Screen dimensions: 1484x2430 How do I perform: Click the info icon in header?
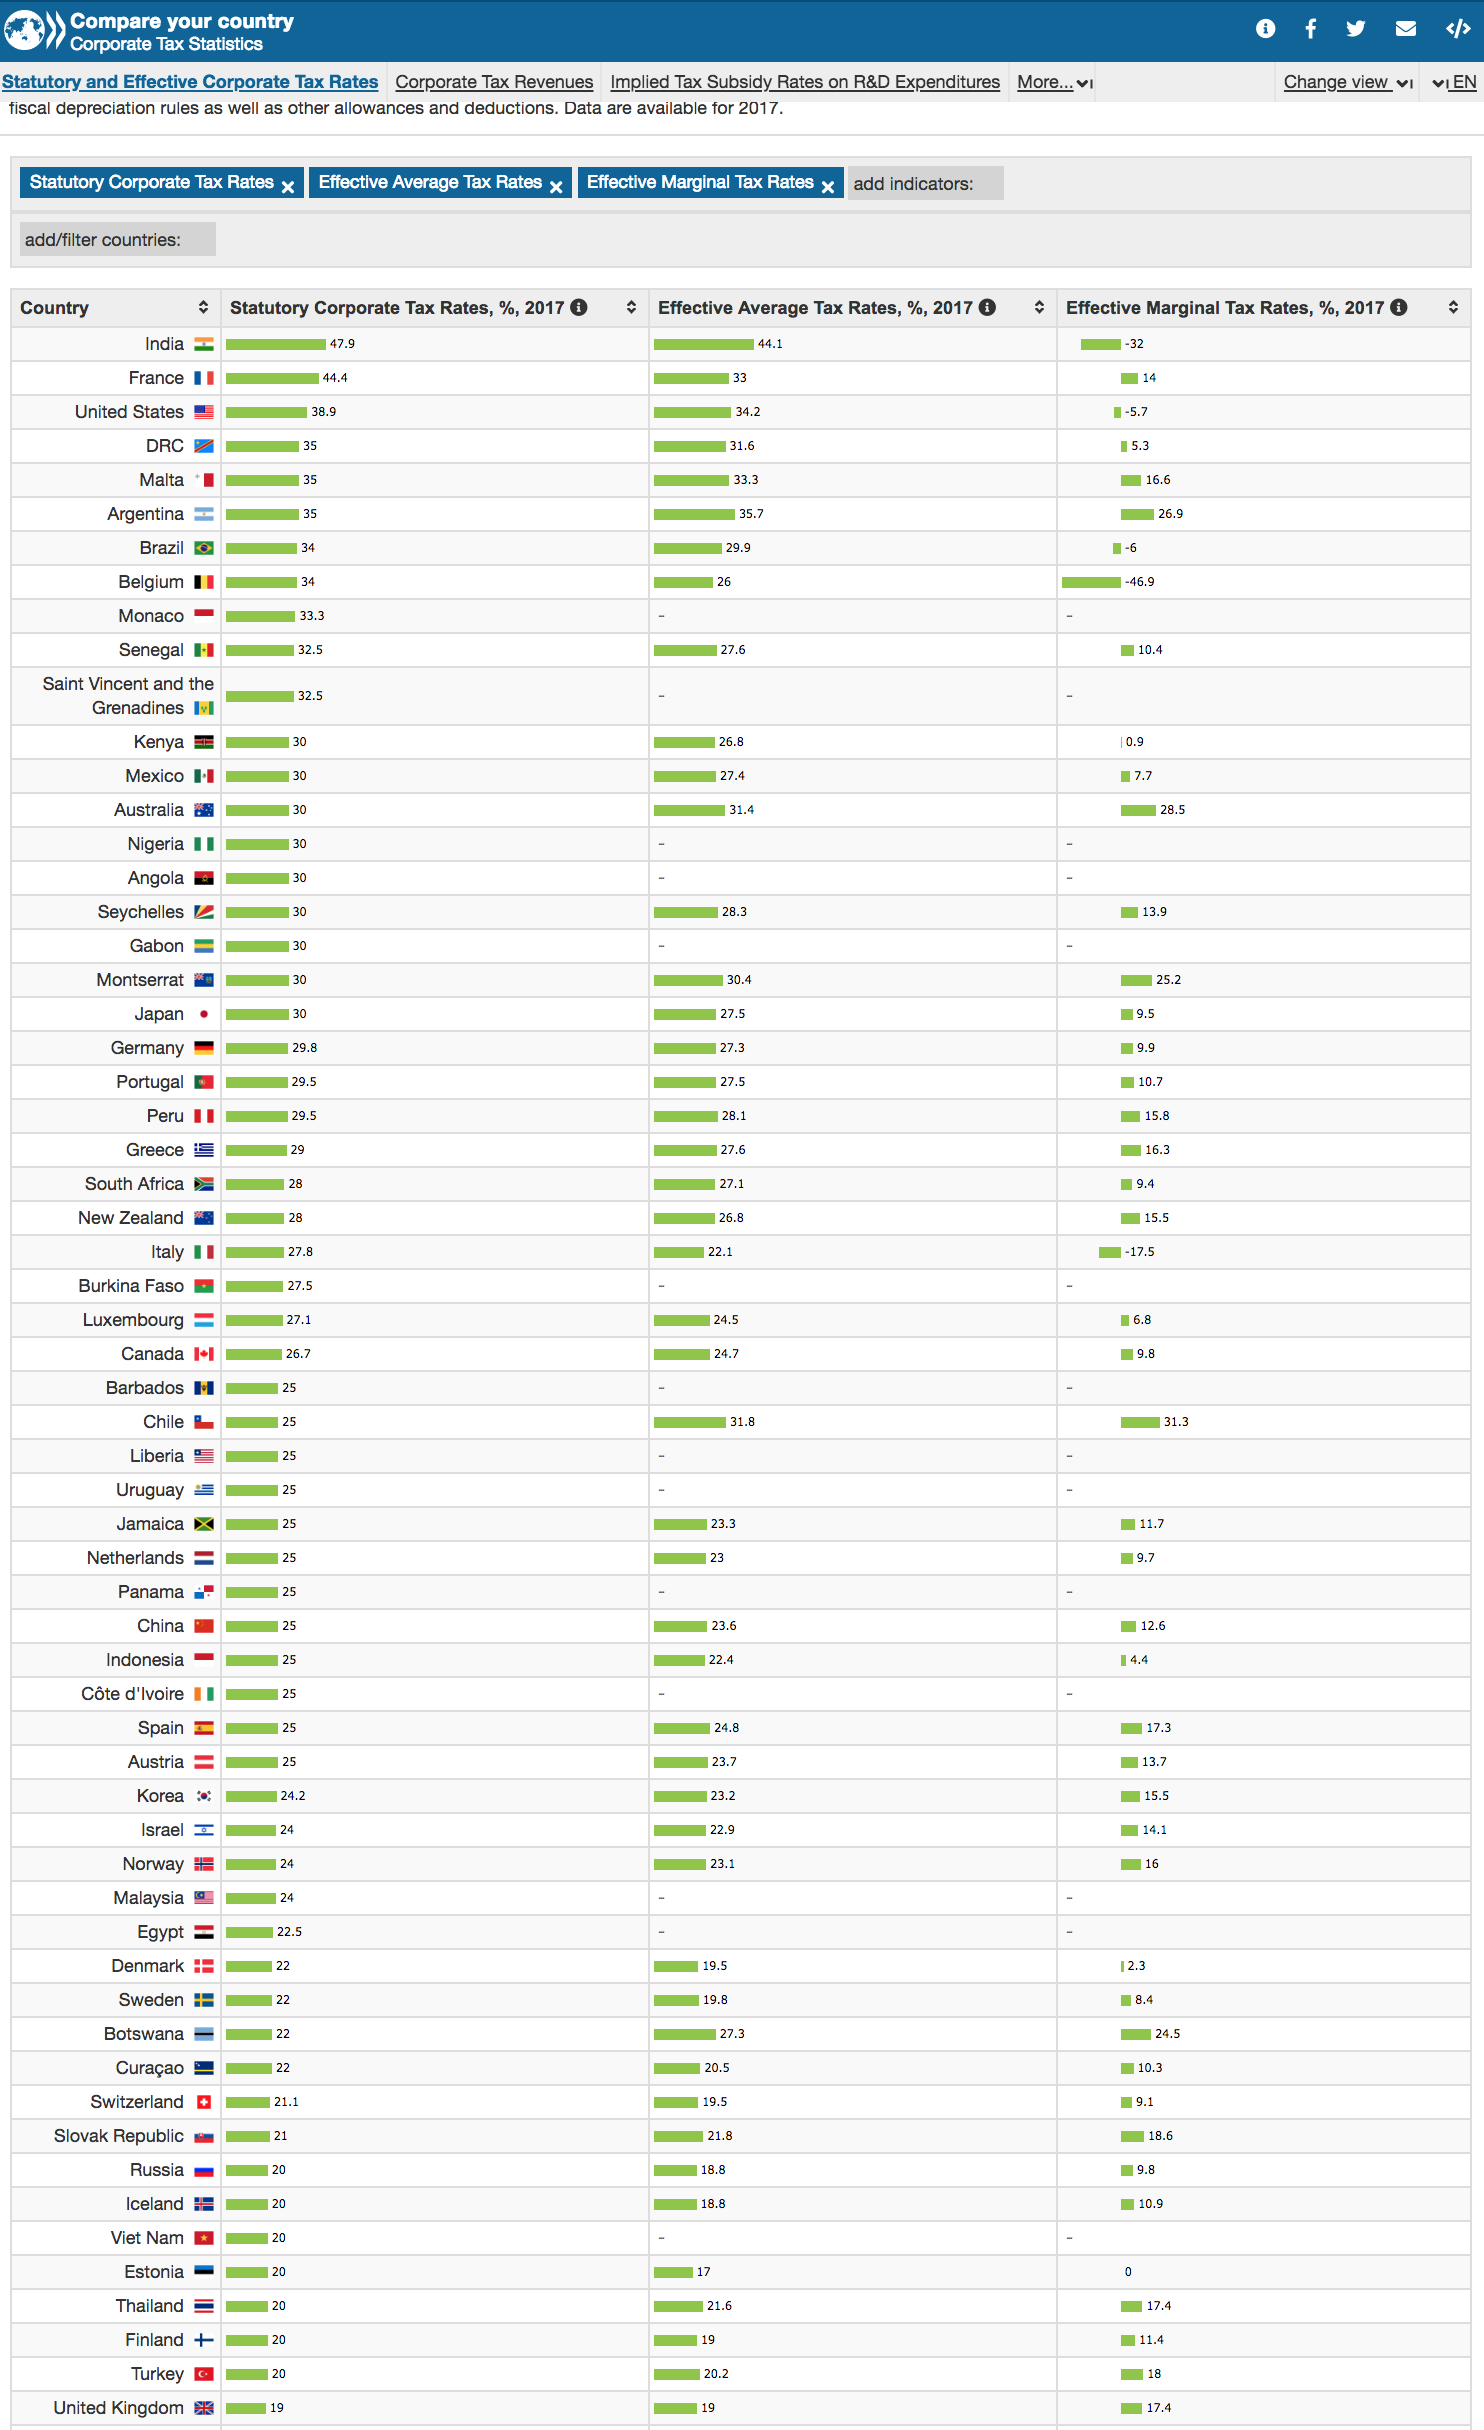click(1265, 29)
